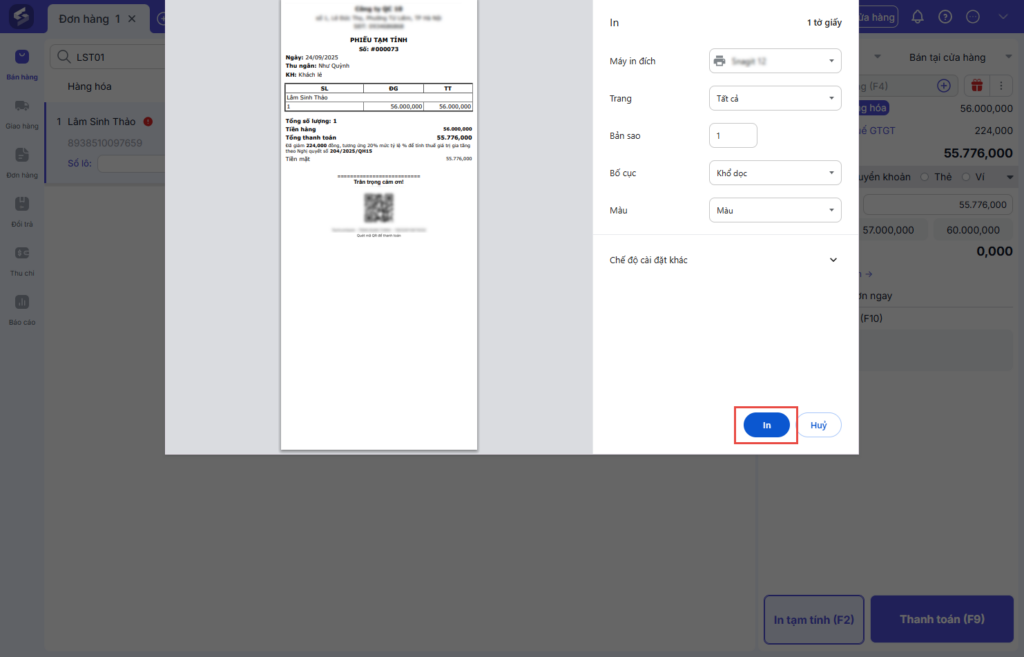Click the app logo icon
1024x657 pixels.
click(x=22, y=16)
